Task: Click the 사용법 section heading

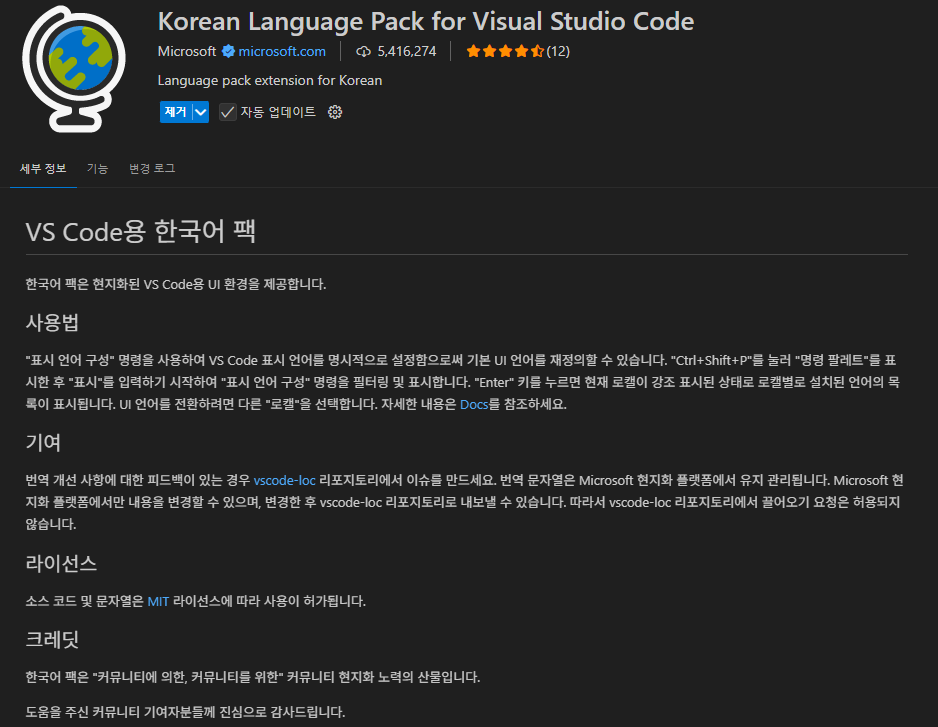Action: [52, 323]
